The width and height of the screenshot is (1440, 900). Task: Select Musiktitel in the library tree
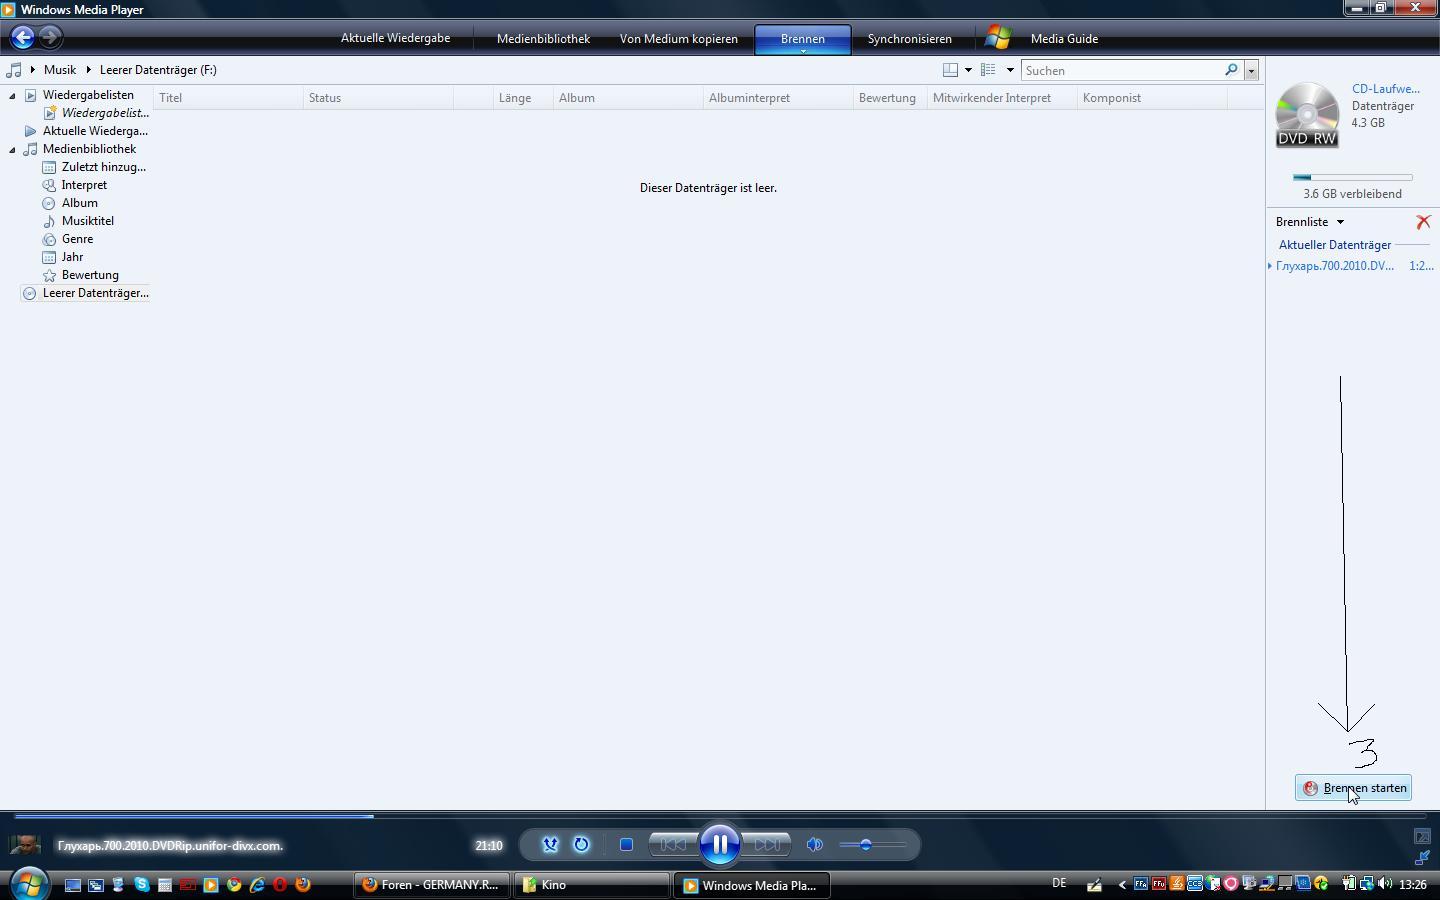click(x=87, y=221)
